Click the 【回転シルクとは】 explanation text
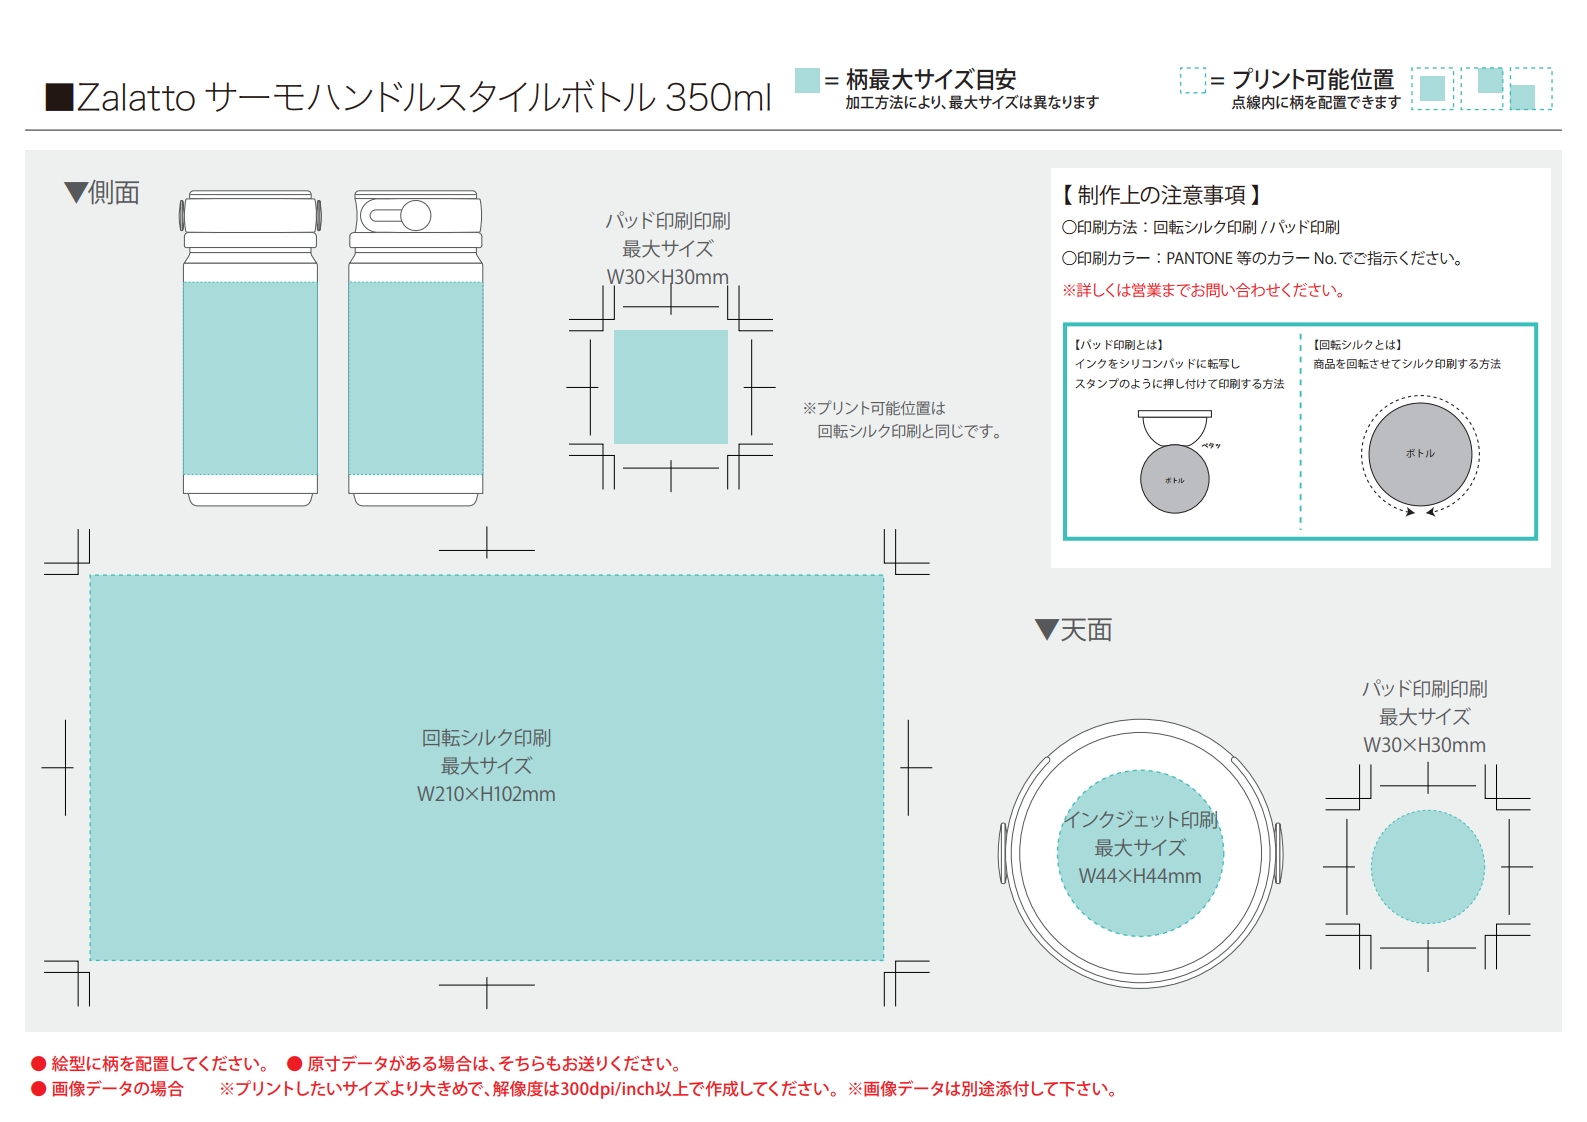 click(x=1407, y=354)
